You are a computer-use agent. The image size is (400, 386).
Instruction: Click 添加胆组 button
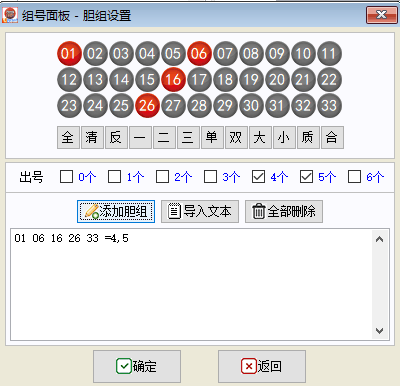click(116, 211)
